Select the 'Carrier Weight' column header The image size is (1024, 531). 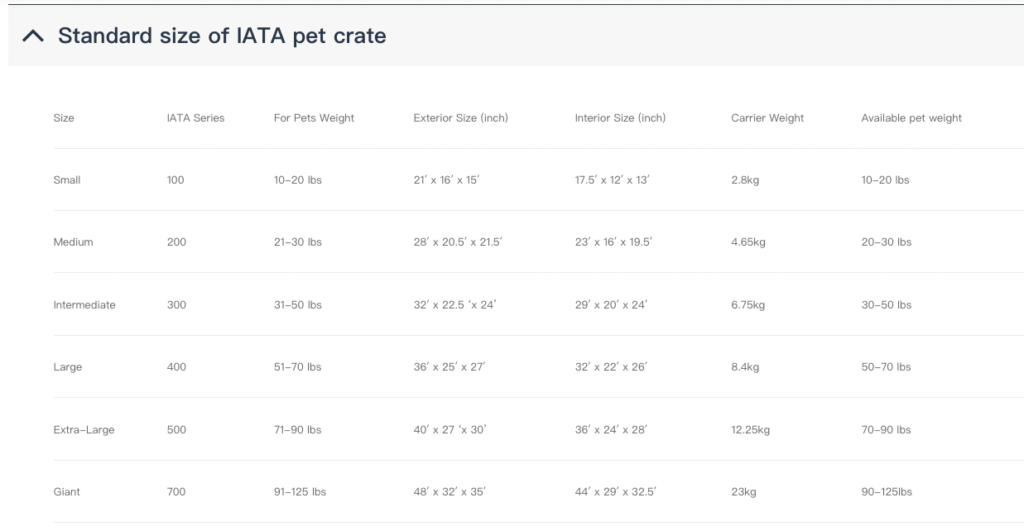pyautogui.click(x=767, y=118)
